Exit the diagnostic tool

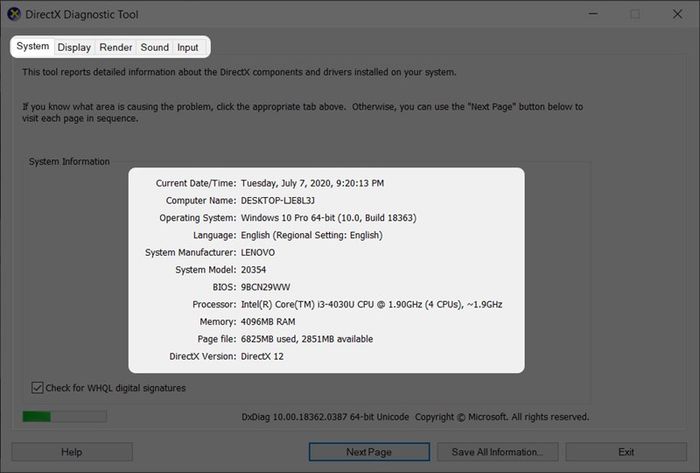pyautogui.click(x=626, y=452)
